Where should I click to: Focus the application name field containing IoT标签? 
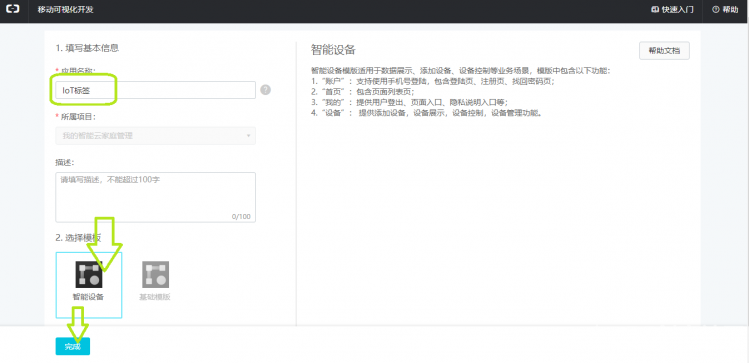[155, 90]
